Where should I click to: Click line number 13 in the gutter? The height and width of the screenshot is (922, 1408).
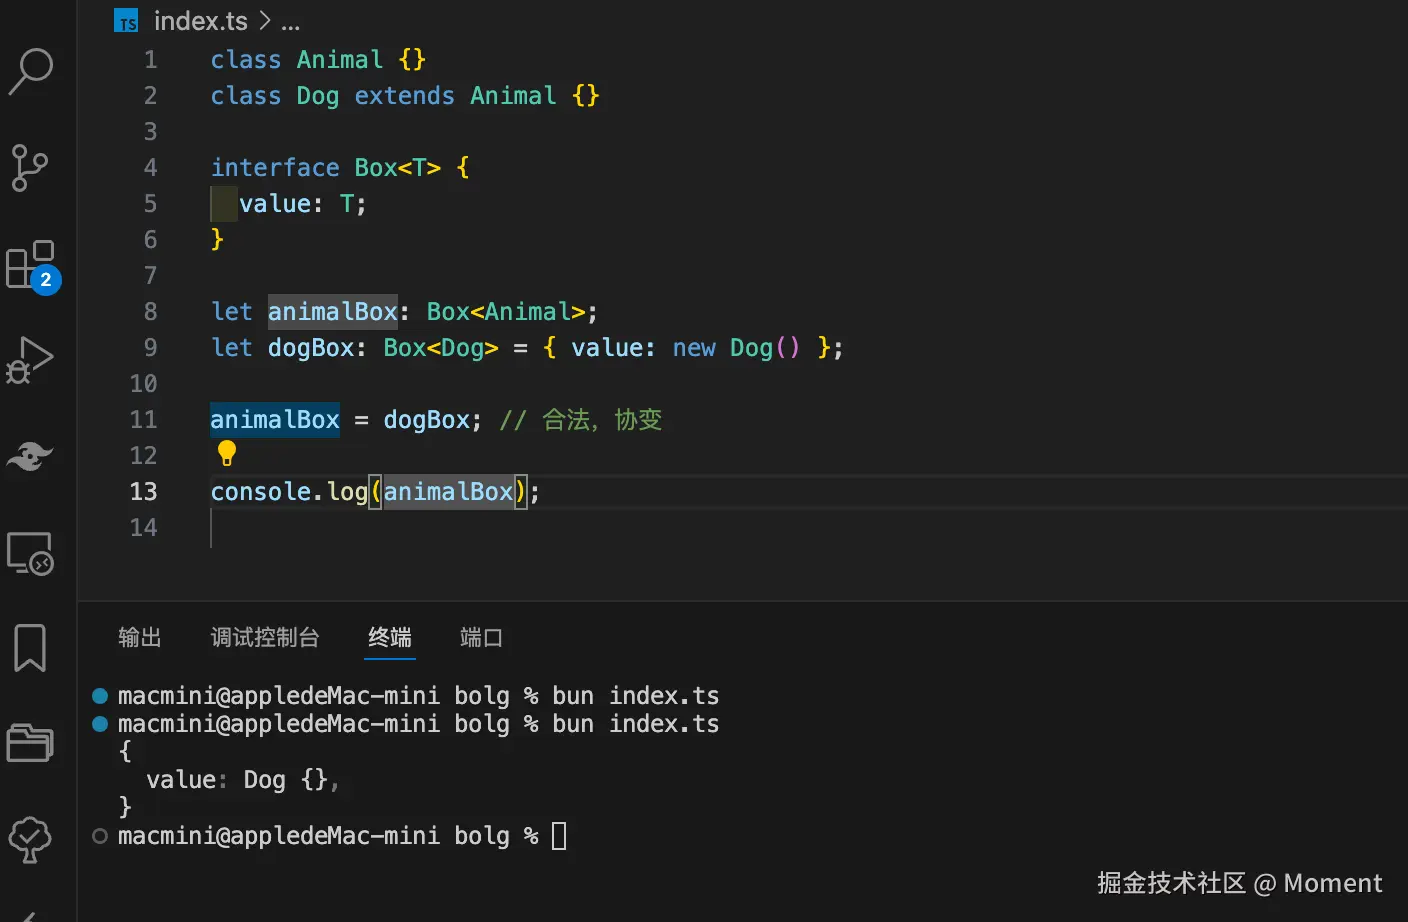click(x=143, y=491)
